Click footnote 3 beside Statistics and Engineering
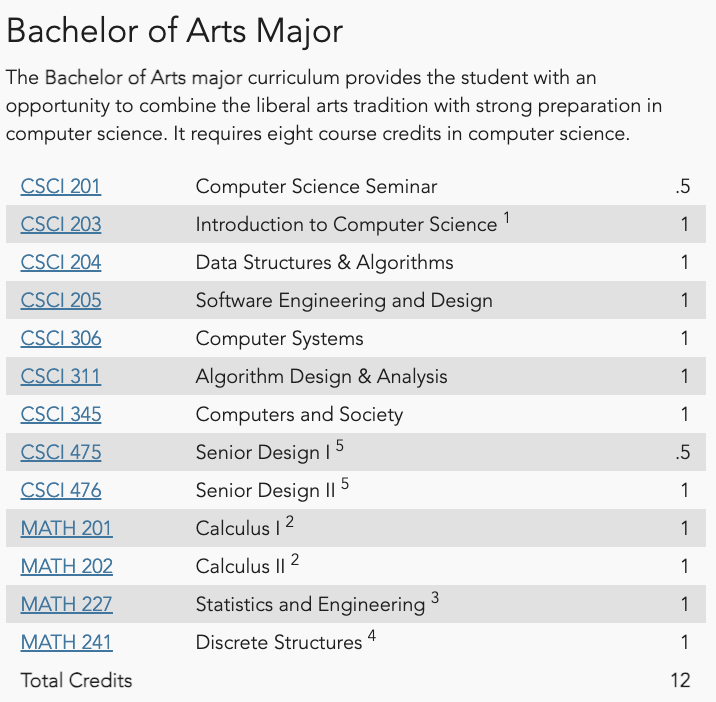This screenshot has height=702, width=716. [x=435, y=597]
